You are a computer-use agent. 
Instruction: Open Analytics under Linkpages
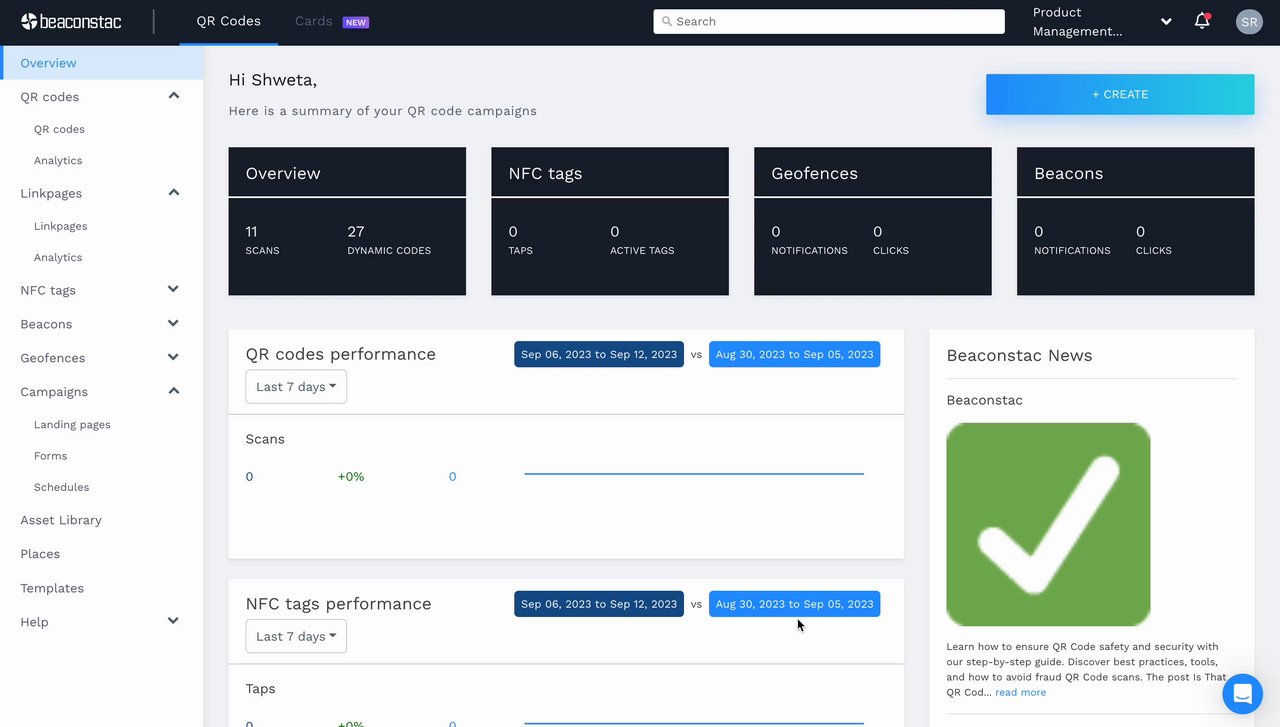tap(58, 257)
